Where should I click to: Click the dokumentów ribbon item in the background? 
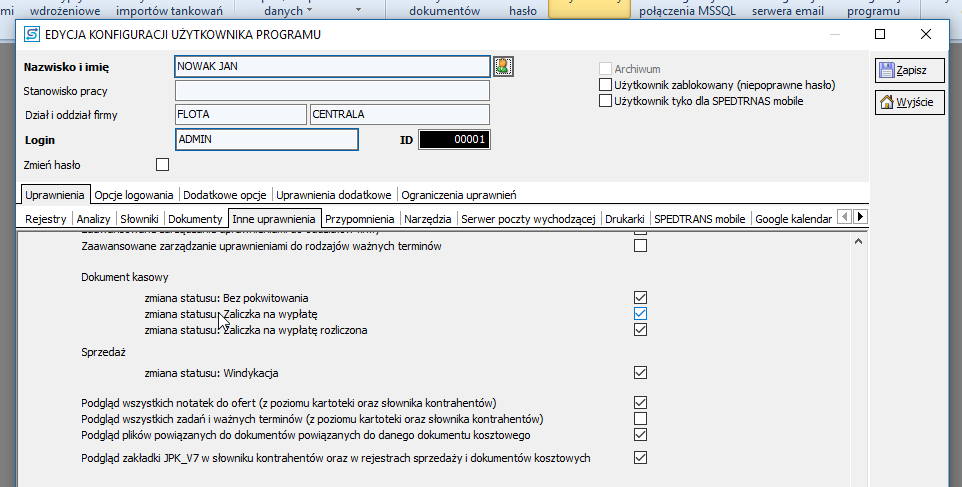point(444,11)
